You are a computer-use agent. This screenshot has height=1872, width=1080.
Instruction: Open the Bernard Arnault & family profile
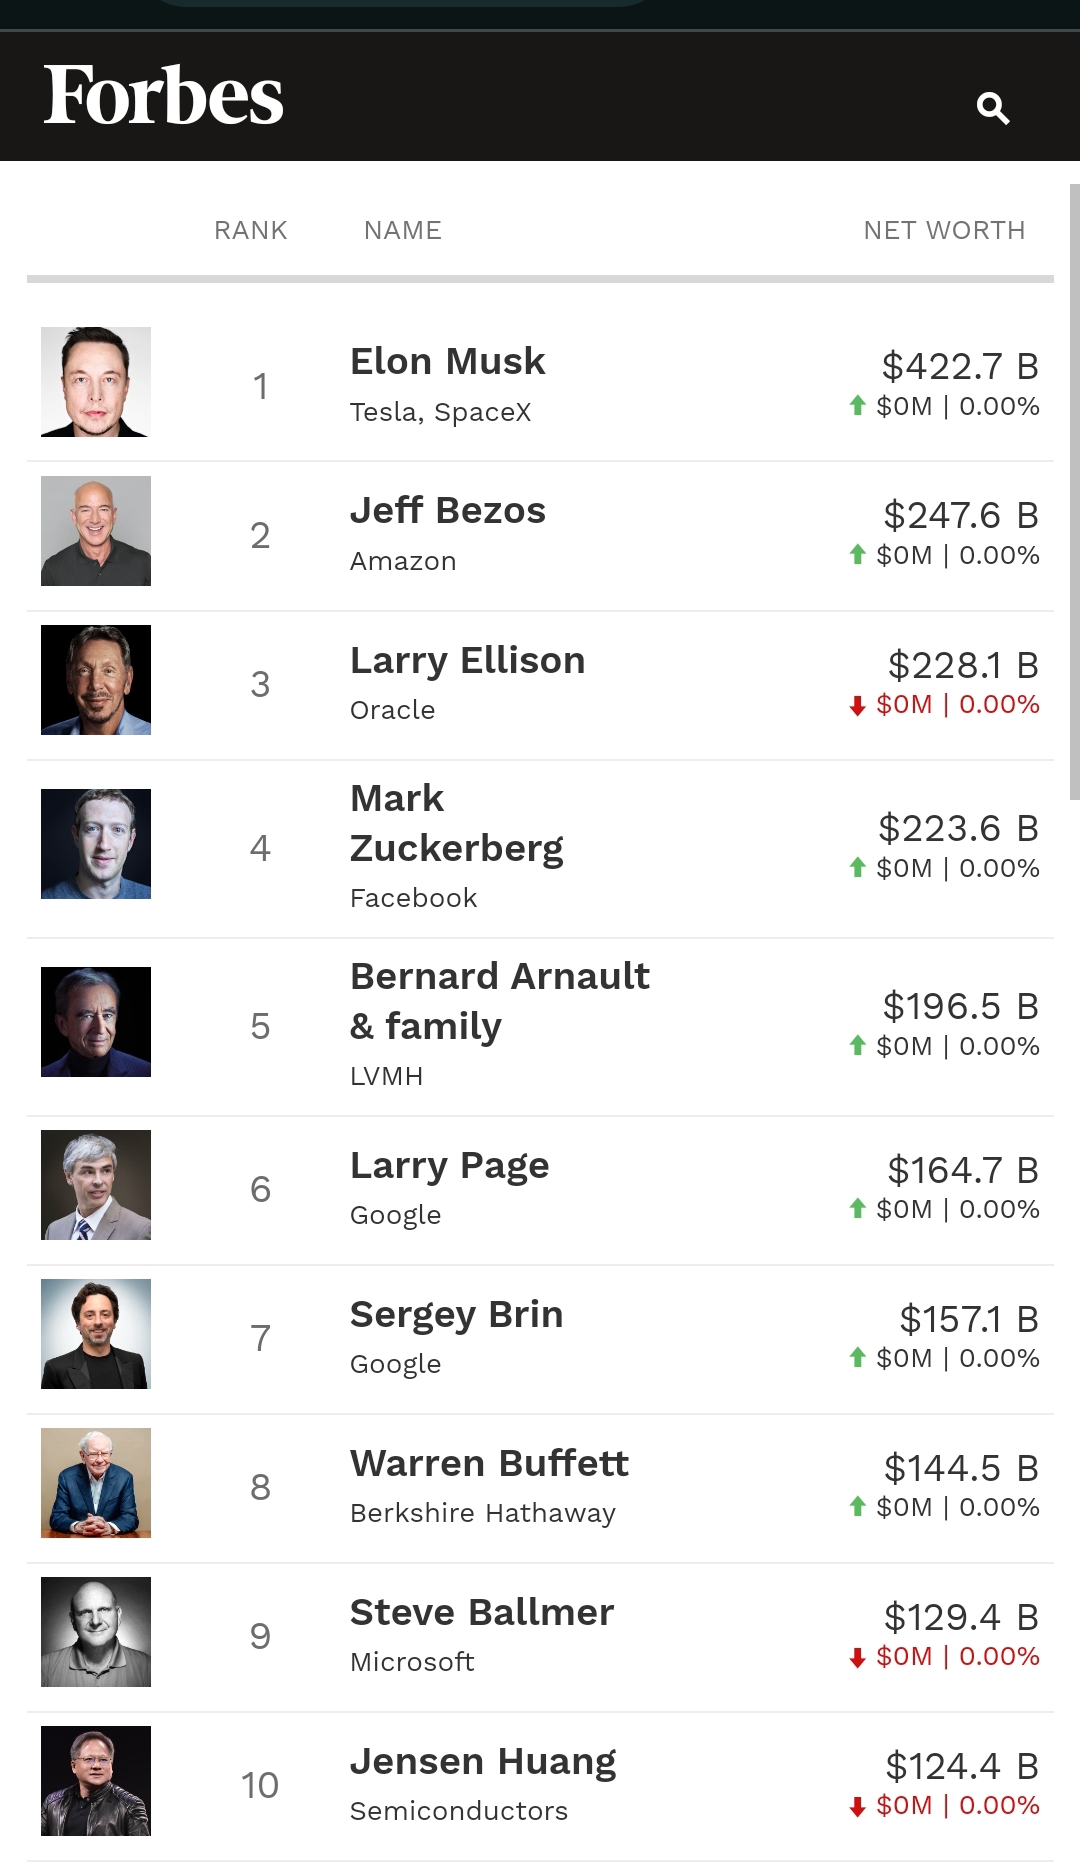(500, 1001)
